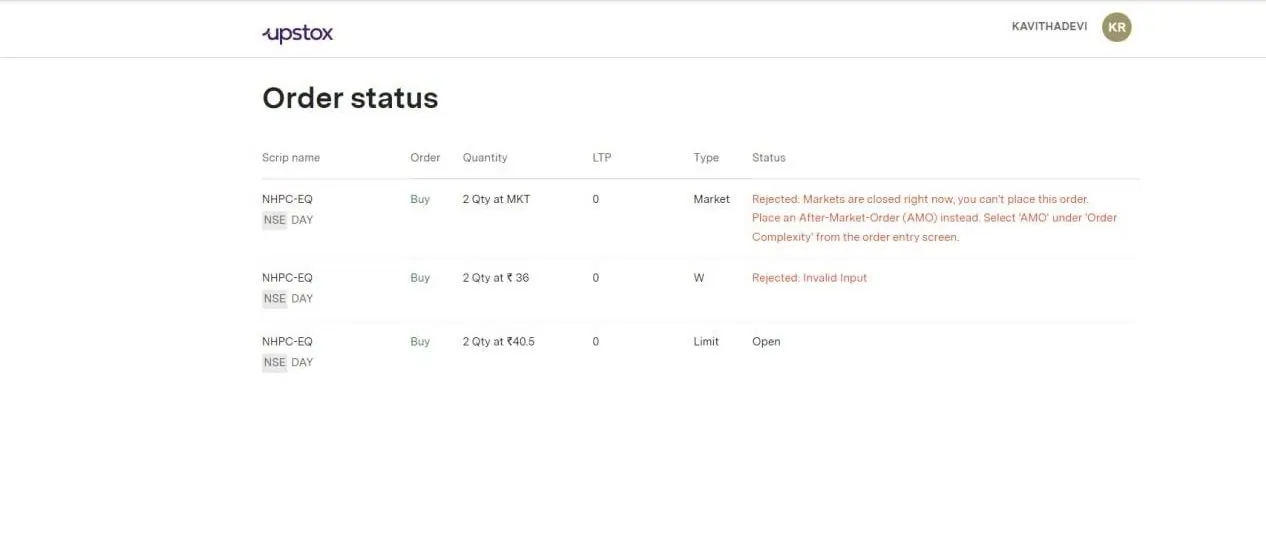The width and height of the screenshot is (1266, 555).
Task: Select NHPC-EQ in the open Limit order row
Action: [287, 342]
